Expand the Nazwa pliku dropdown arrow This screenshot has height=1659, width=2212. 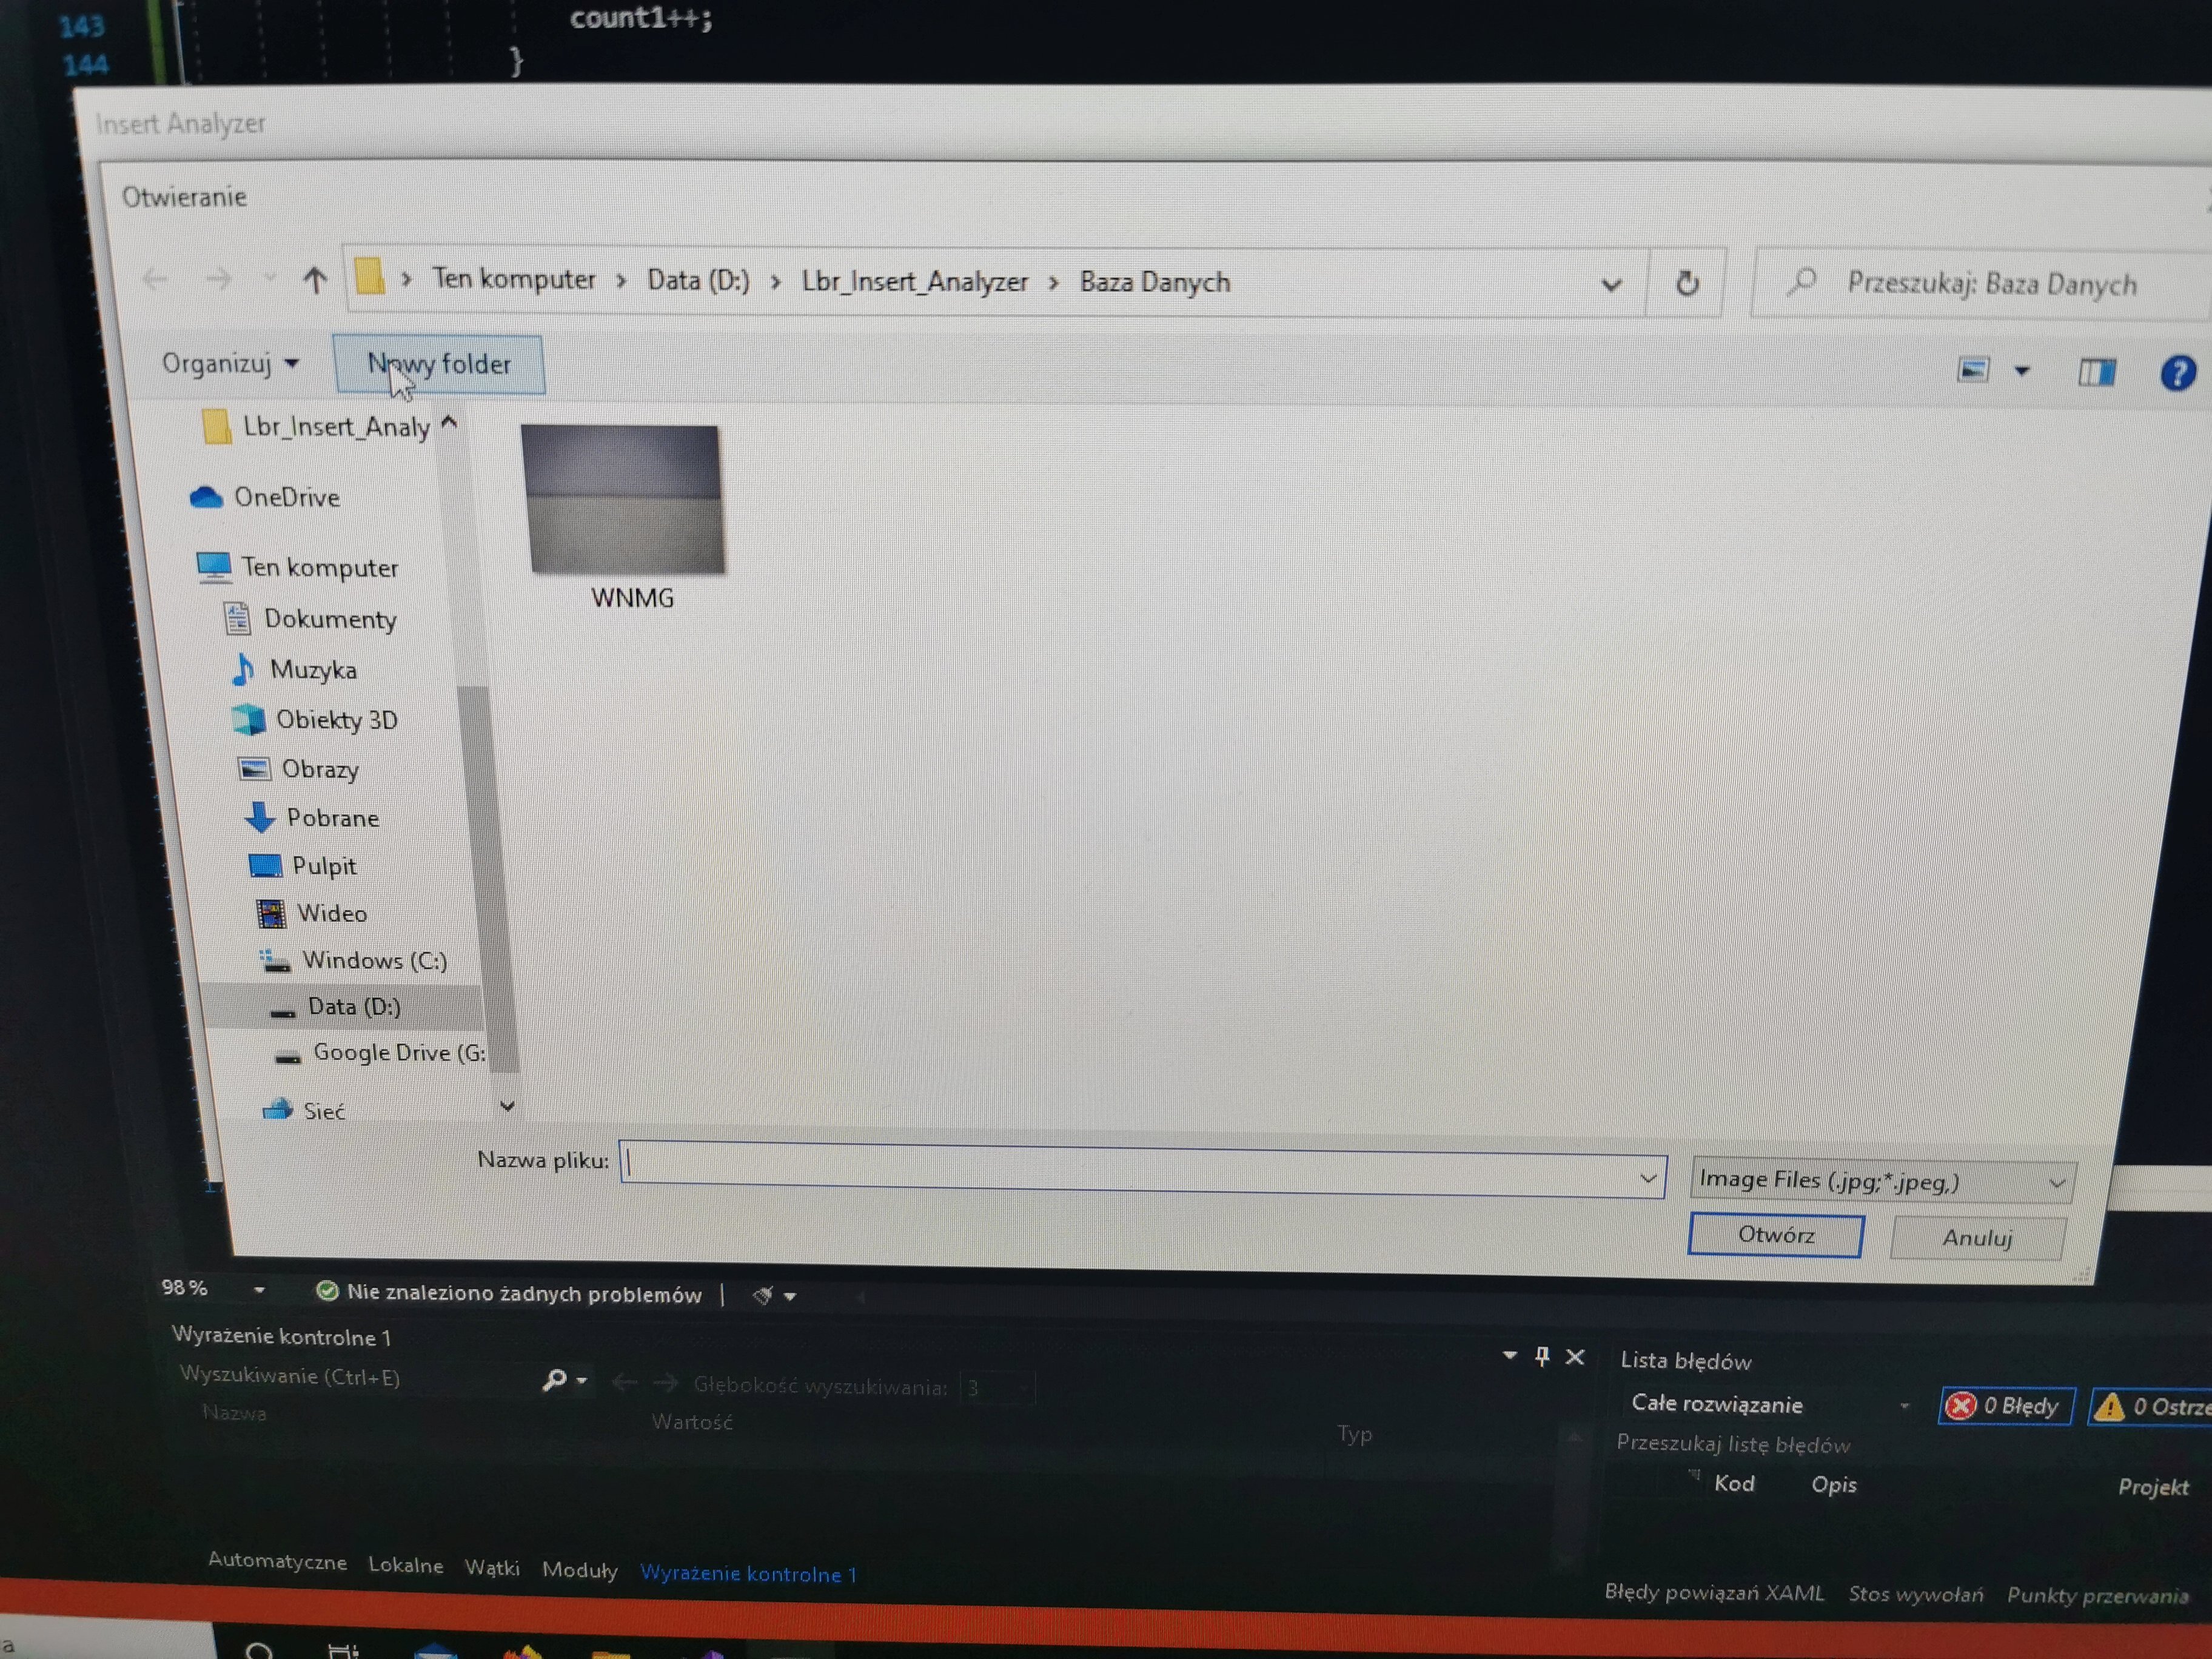1648,1179
